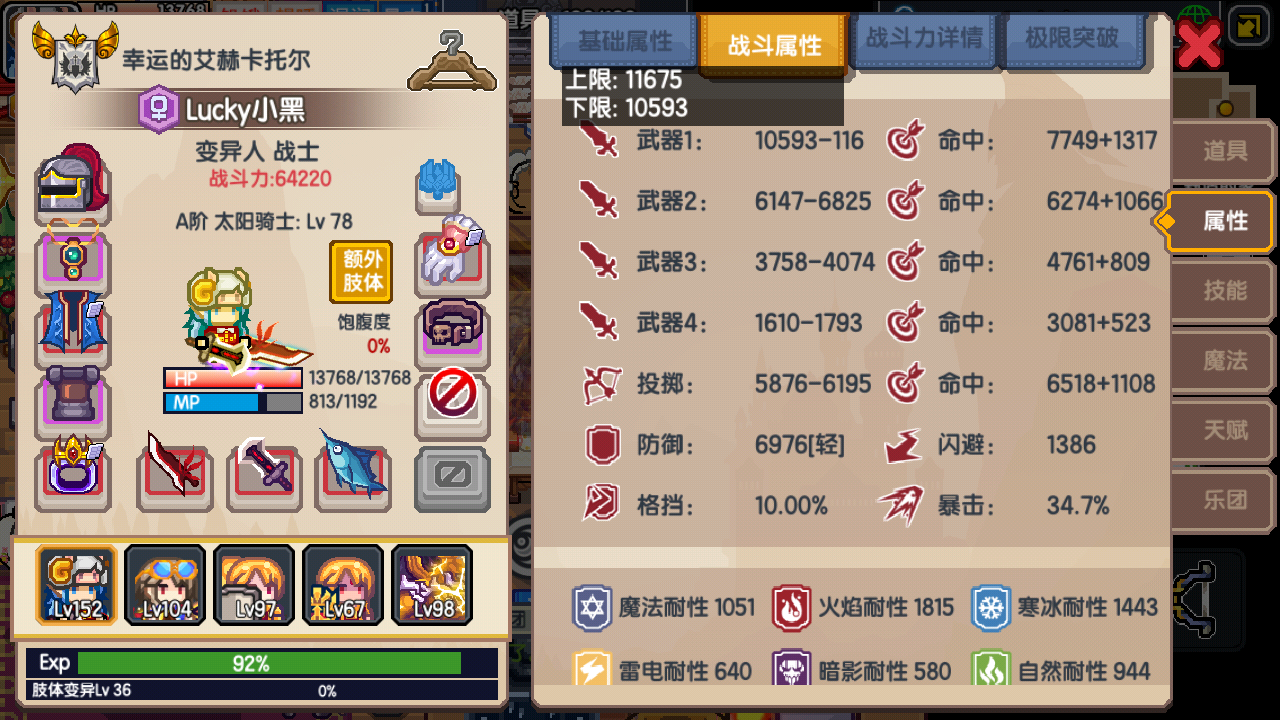The height and width of the screenshot is (720, 1280).
Task: Click the forbidden red circle slot
Action: coord(452,401)
